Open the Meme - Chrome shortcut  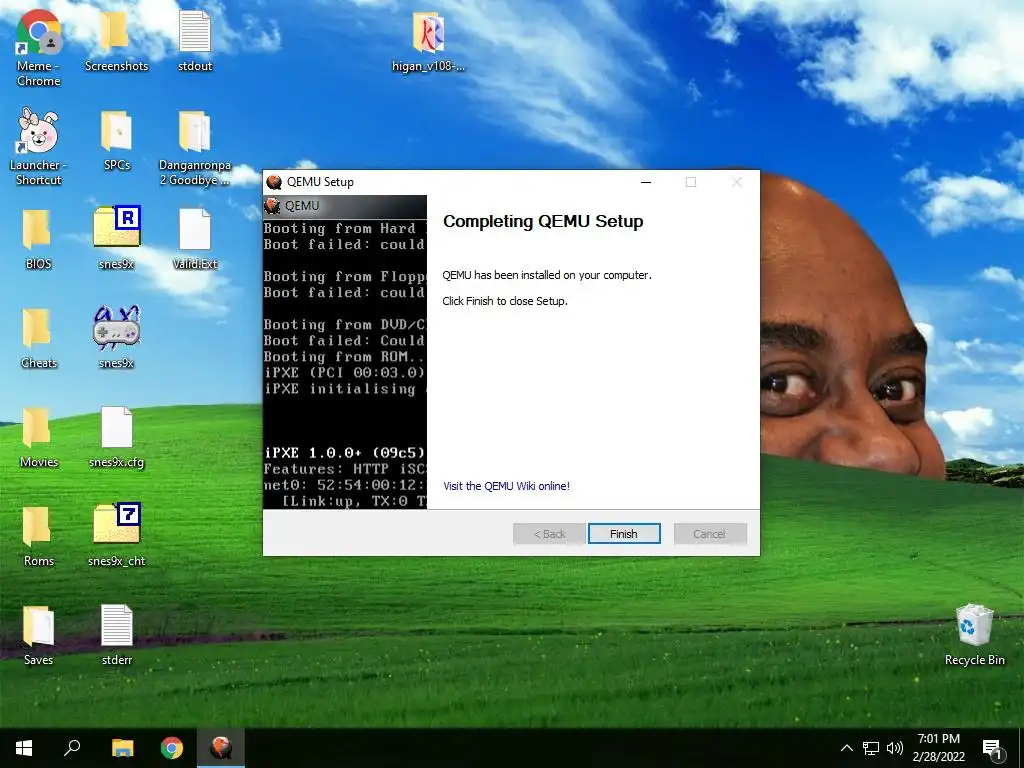[x=39, y=49]
